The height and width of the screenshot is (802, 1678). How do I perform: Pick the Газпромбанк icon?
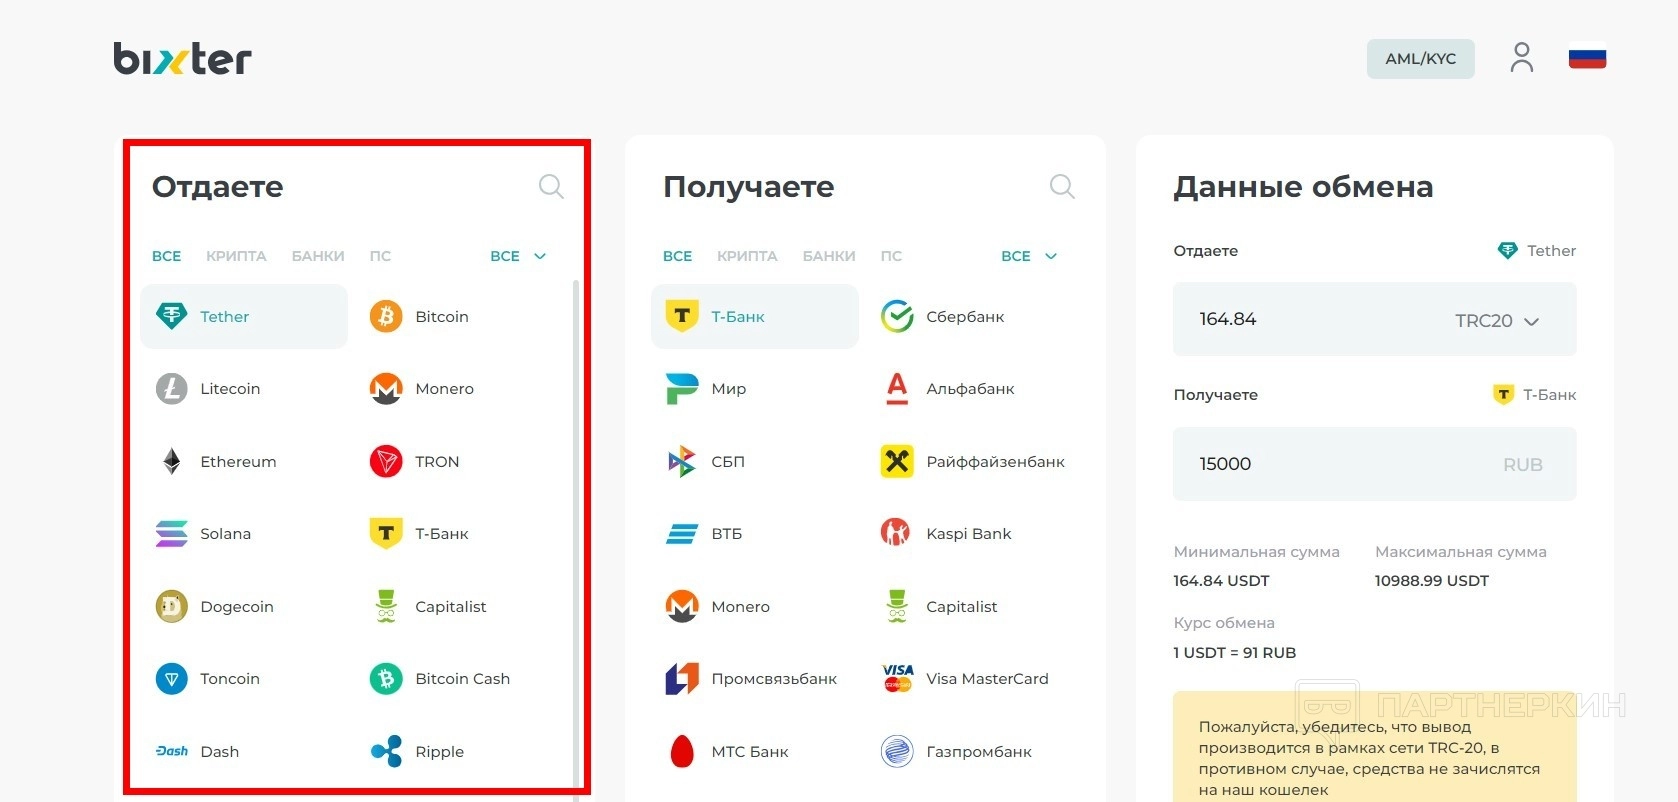(x=897, y=751)
